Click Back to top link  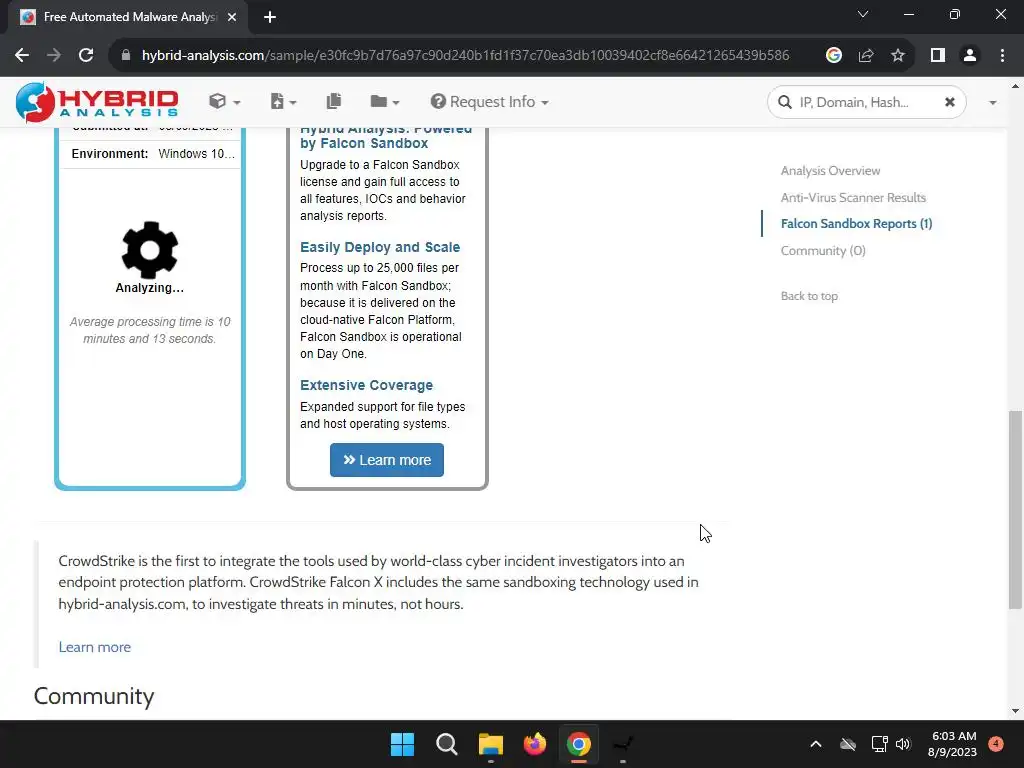(x=809, y=296)
